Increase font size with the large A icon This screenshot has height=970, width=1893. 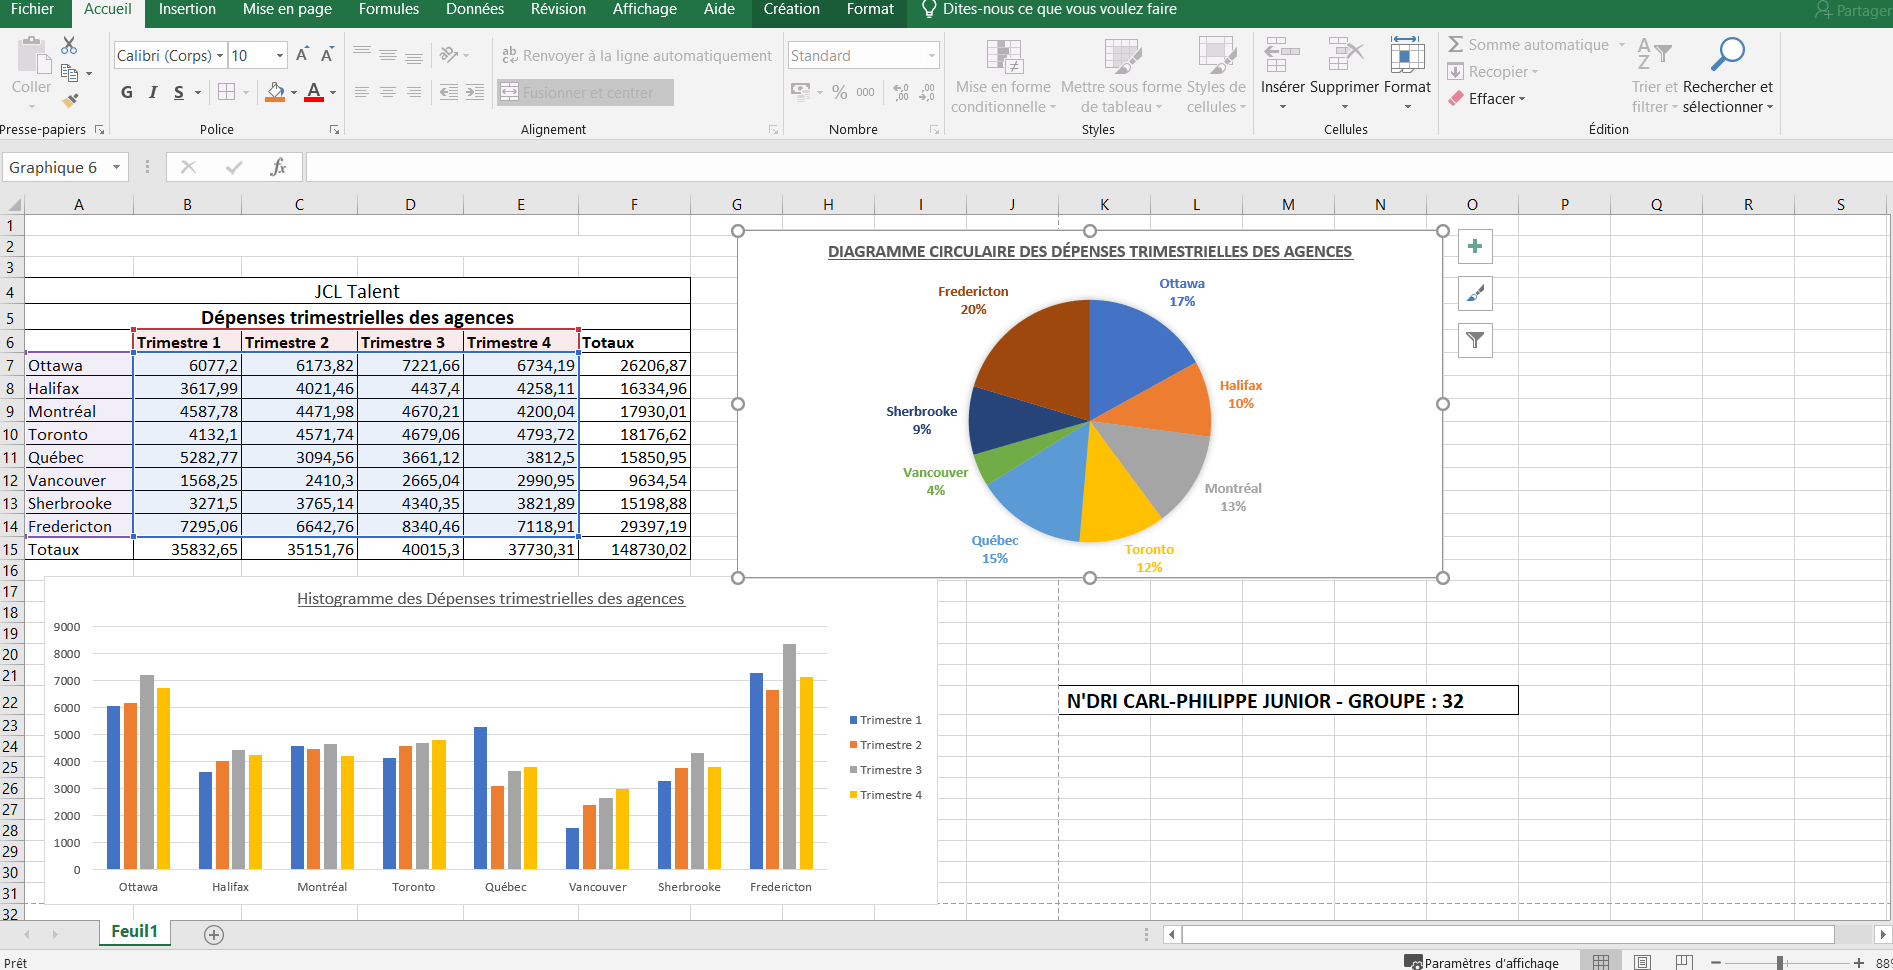302,55
